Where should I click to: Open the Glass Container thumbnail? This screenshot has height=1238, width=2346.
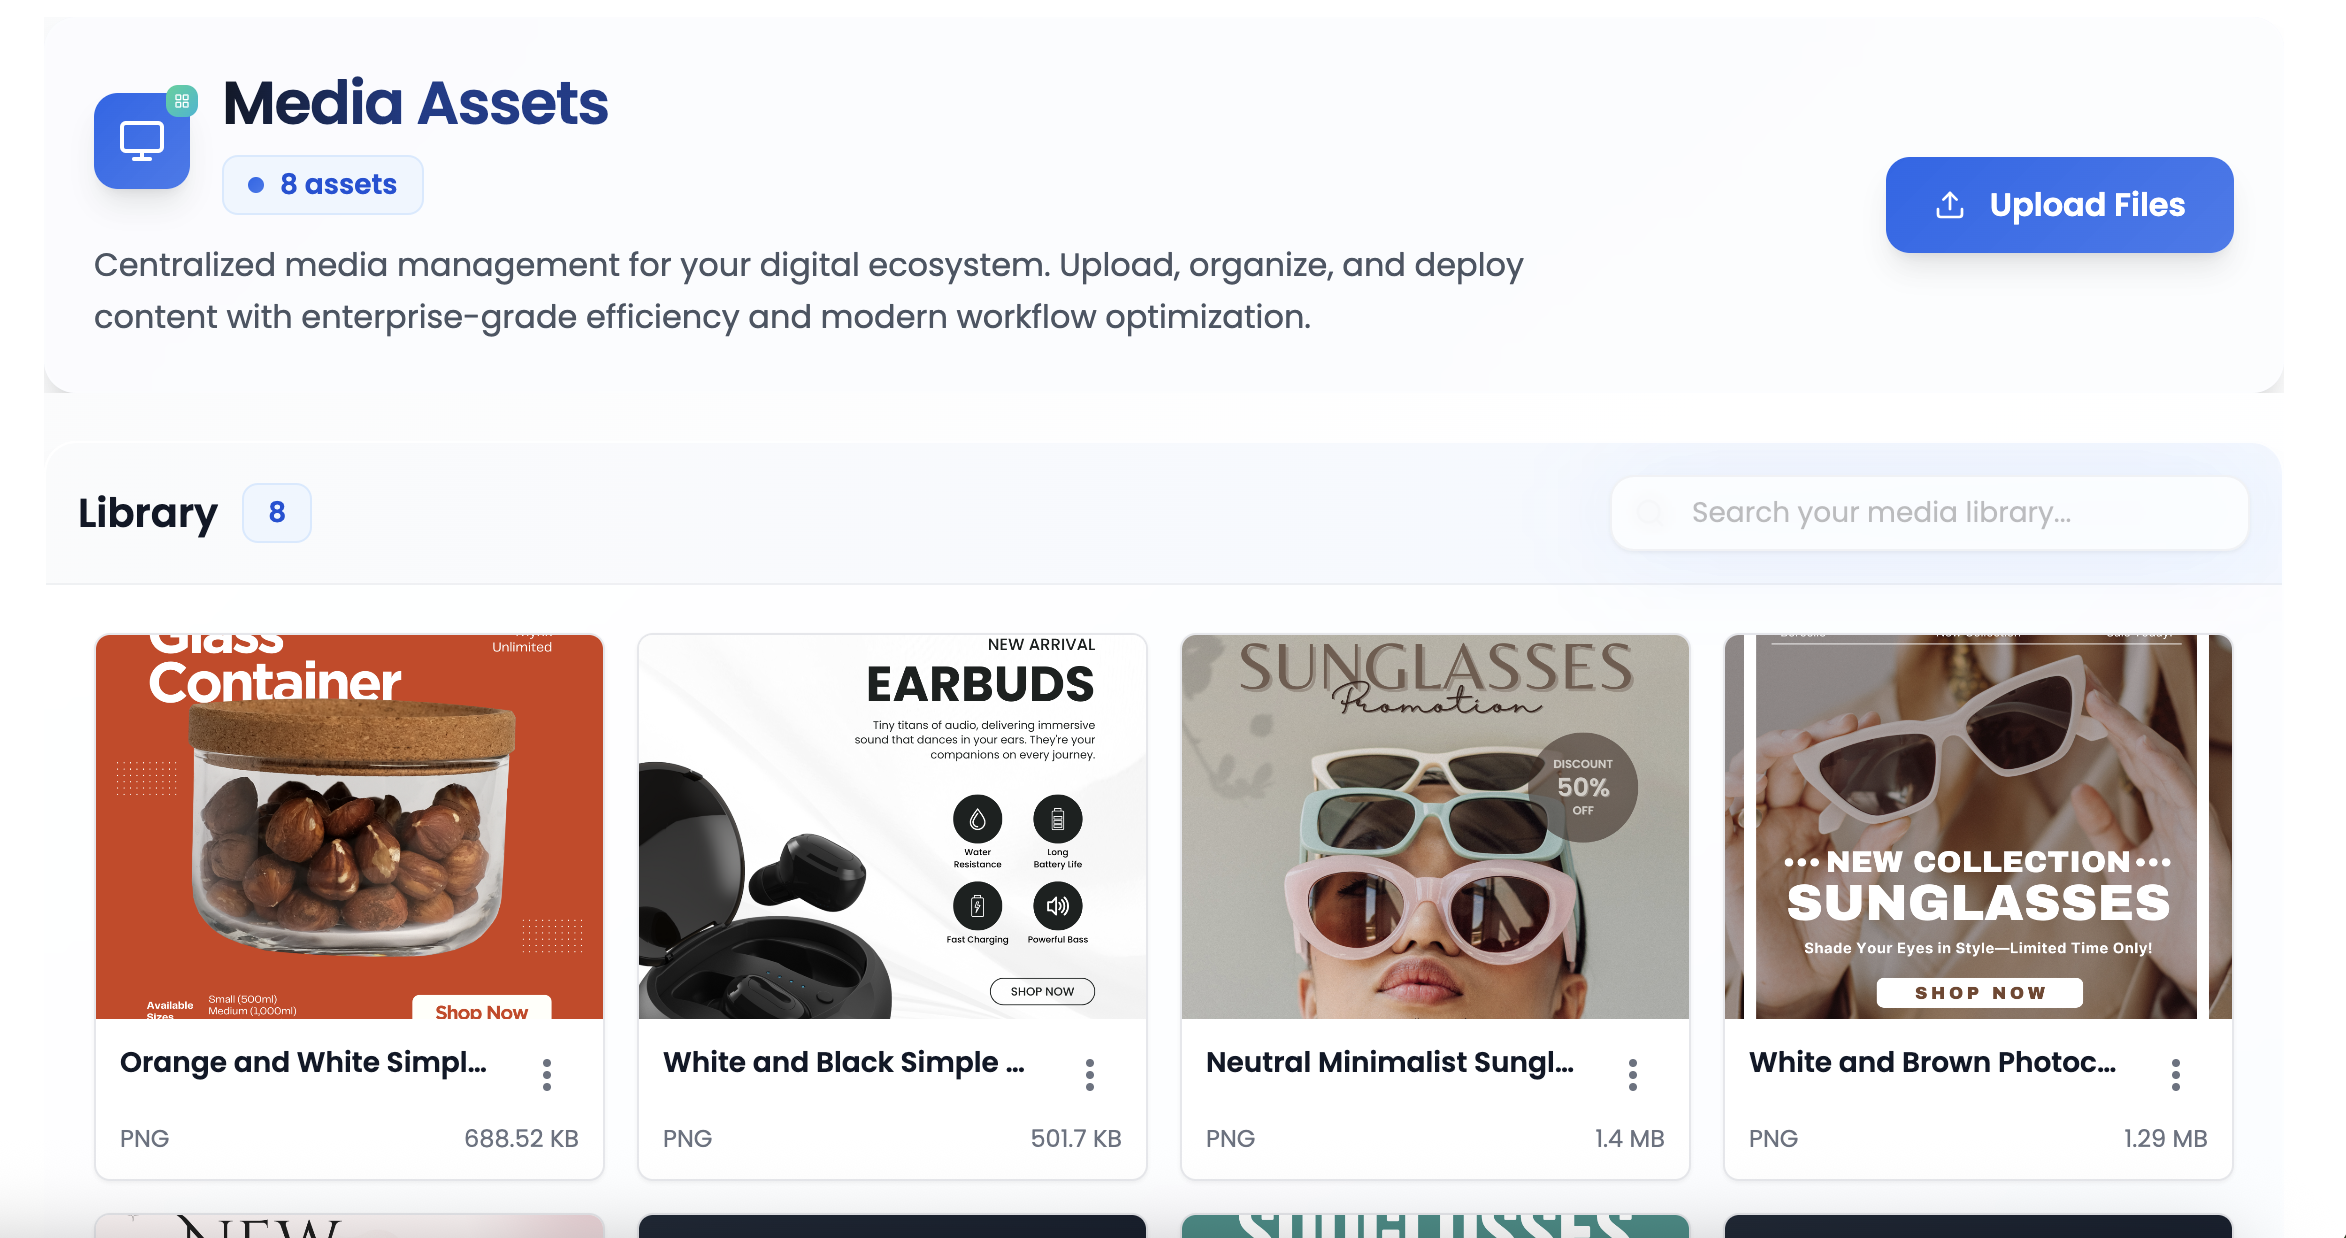click(x=349, y=826)
